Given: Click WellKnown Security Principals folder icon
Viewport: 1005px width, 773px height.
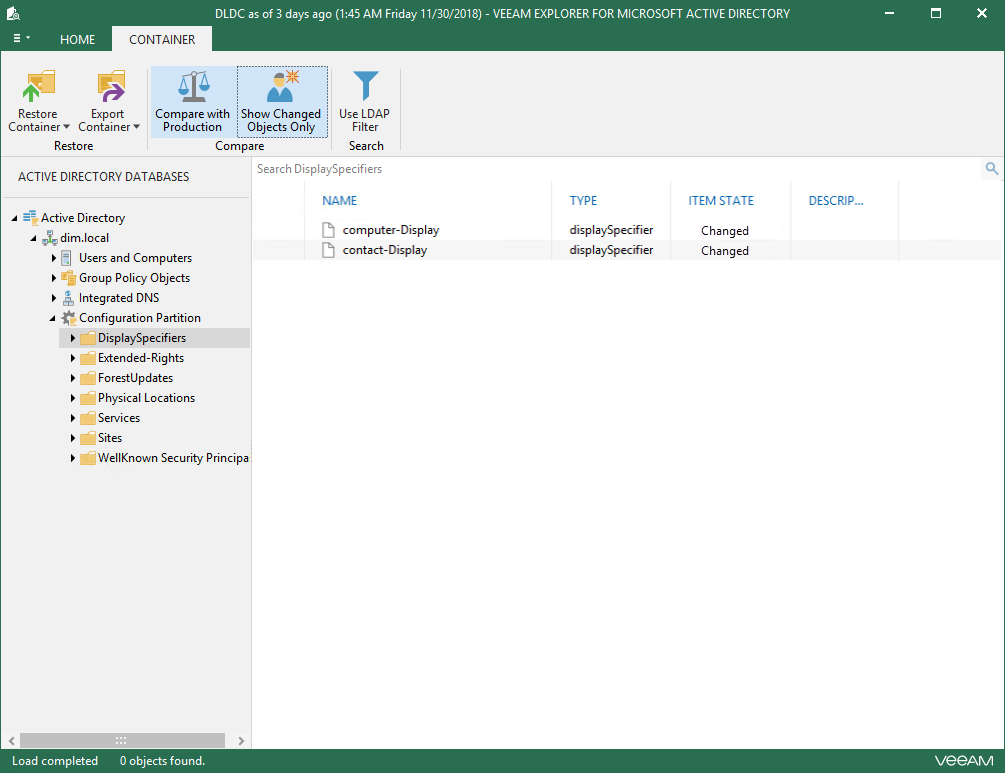Looking at the screenshot, I should pos(88,458).
